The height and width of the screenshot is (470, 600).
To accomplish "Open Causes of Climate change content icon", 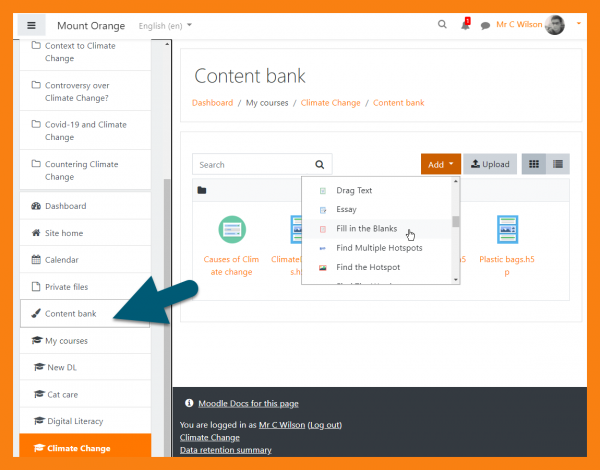I will 232,230.
